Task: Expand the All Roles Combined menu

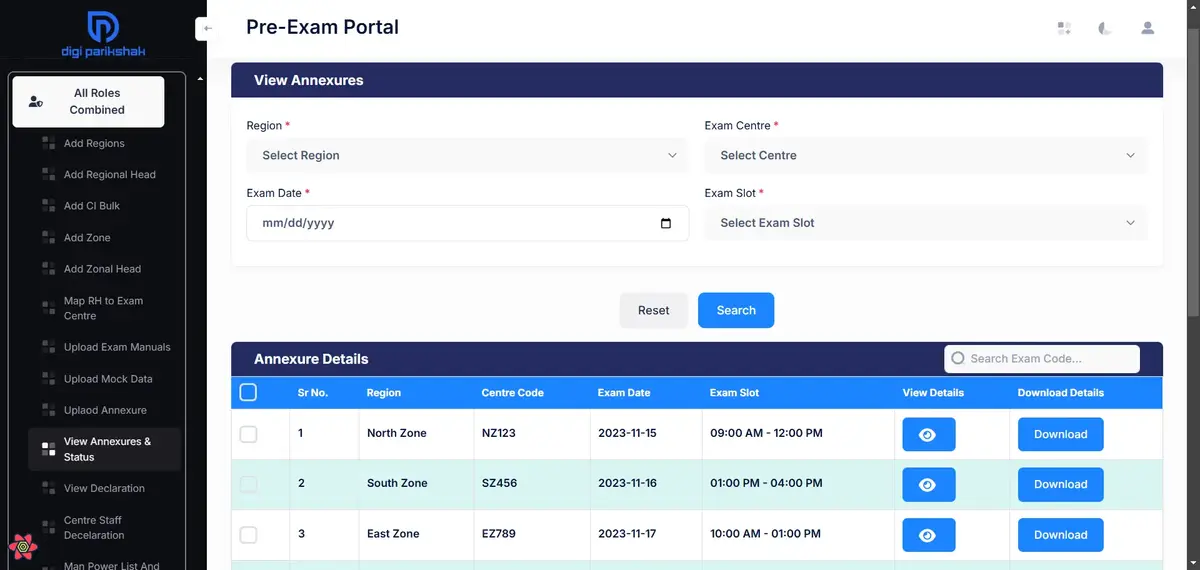Action: pos(88,102)
